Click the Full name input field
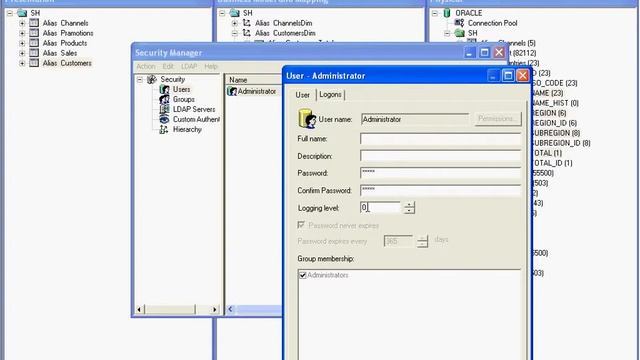This screenshot has width=640, height=360. coord(440,139)
